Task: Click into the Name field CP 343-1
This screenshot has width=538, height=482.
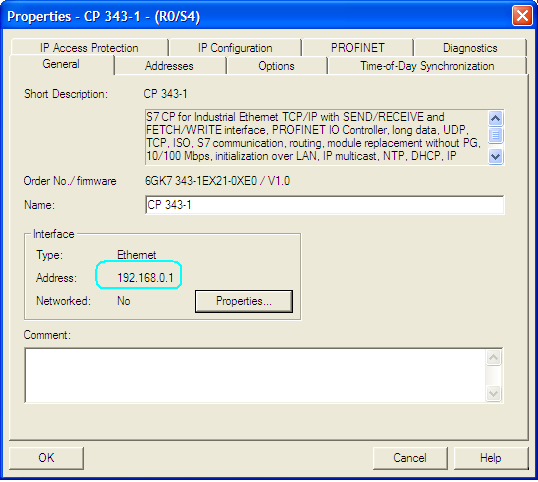Action: (325, 205)
